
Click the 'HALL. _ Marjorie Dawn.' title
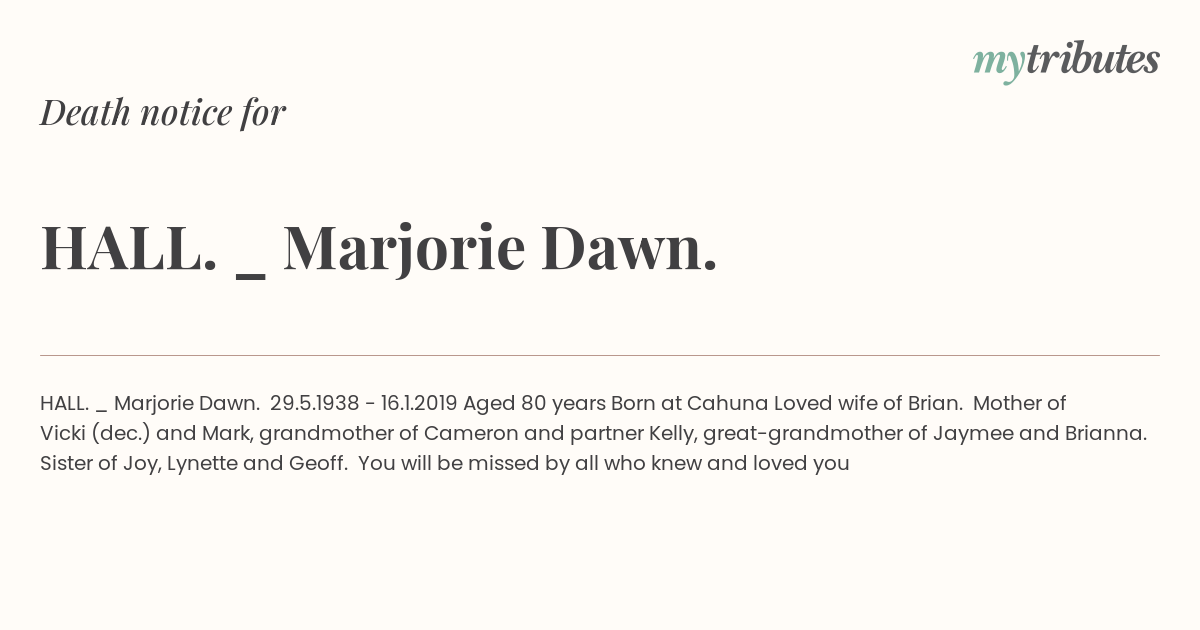379,248
